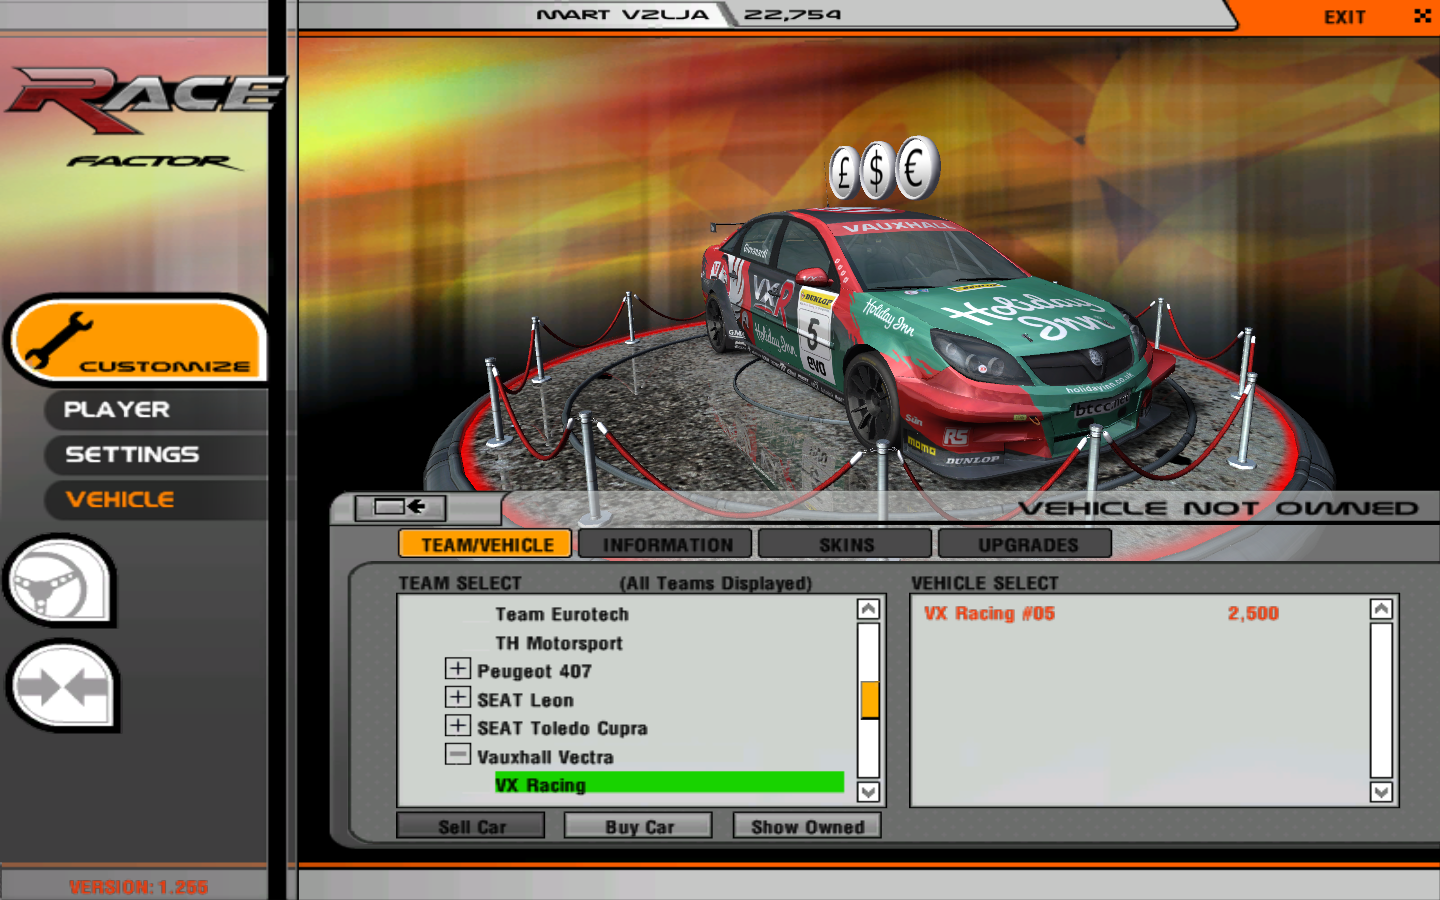Select TH Motorsport in team list
The image size is (1440, 900).
point(559,643)
